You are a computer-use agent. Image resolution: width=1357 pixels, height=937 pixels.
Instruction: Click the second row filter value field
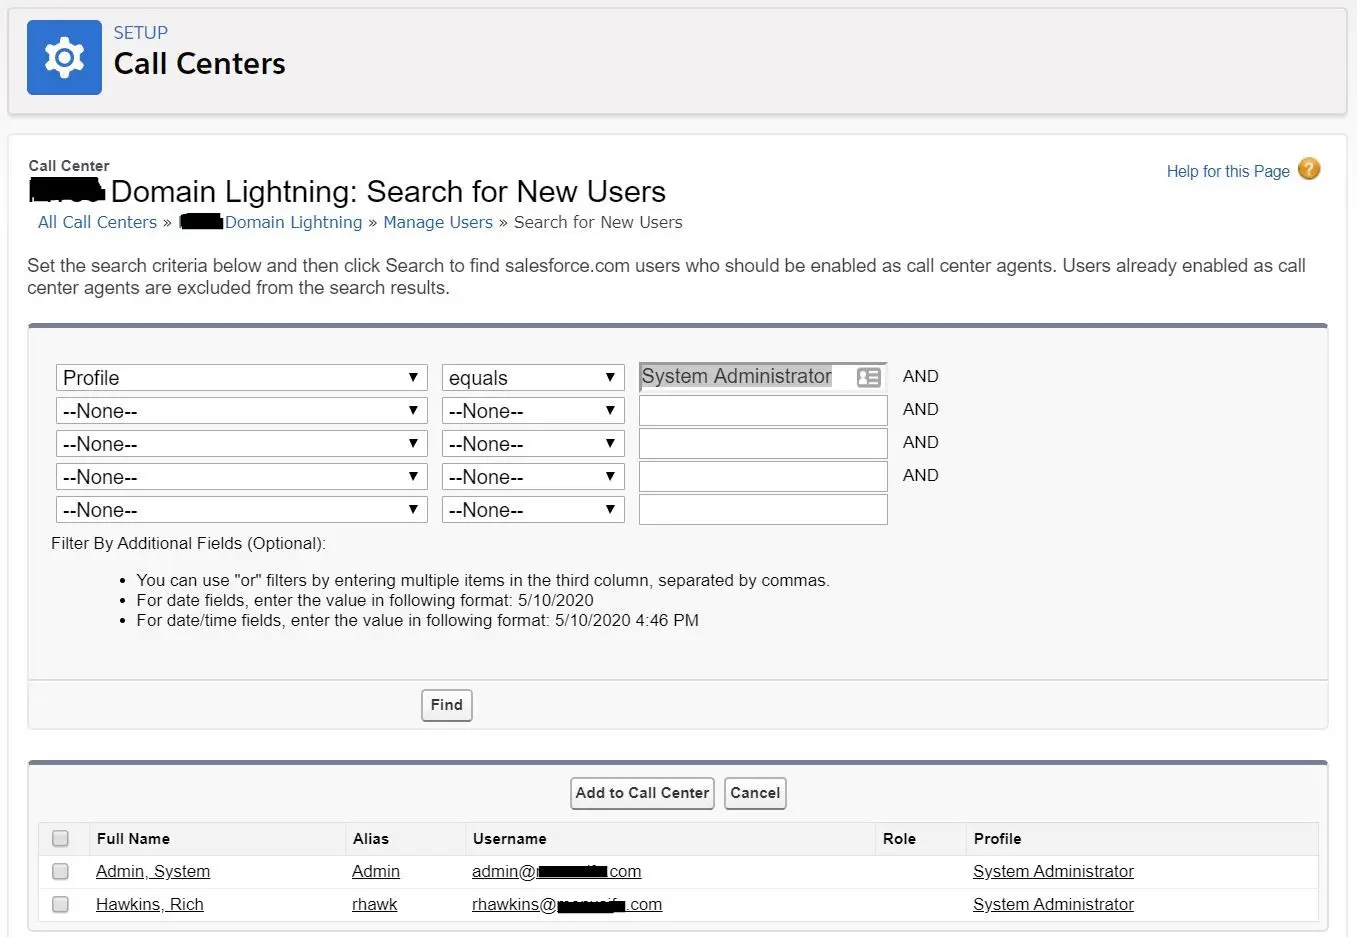(x=763, y=410)
